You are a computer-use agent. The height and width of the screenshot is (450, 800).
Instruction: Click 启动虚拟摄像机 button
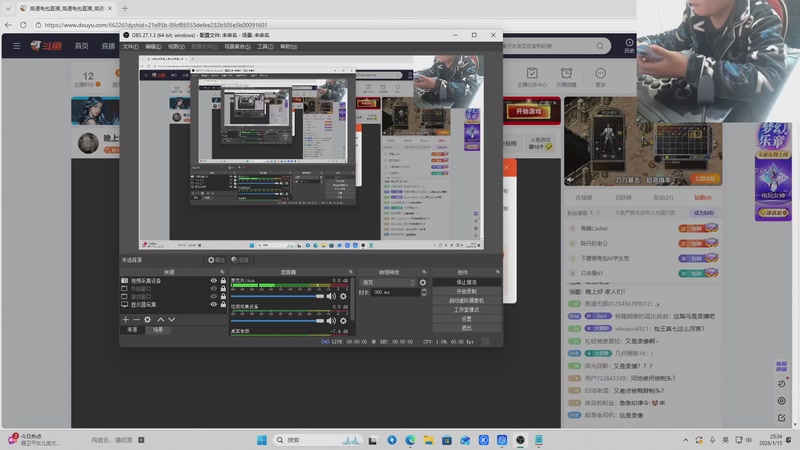coord(466,301)
